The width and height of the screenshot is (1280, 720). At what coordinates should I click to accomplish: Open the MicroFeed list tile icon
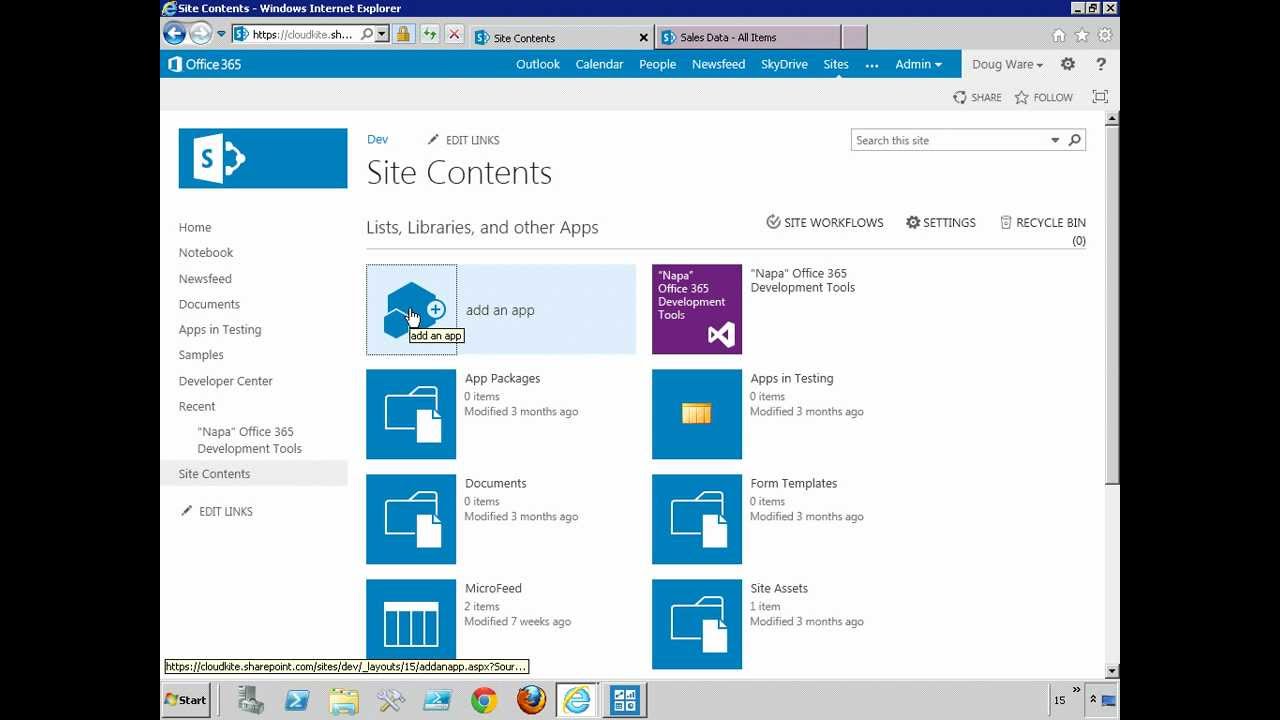(411, 620)
